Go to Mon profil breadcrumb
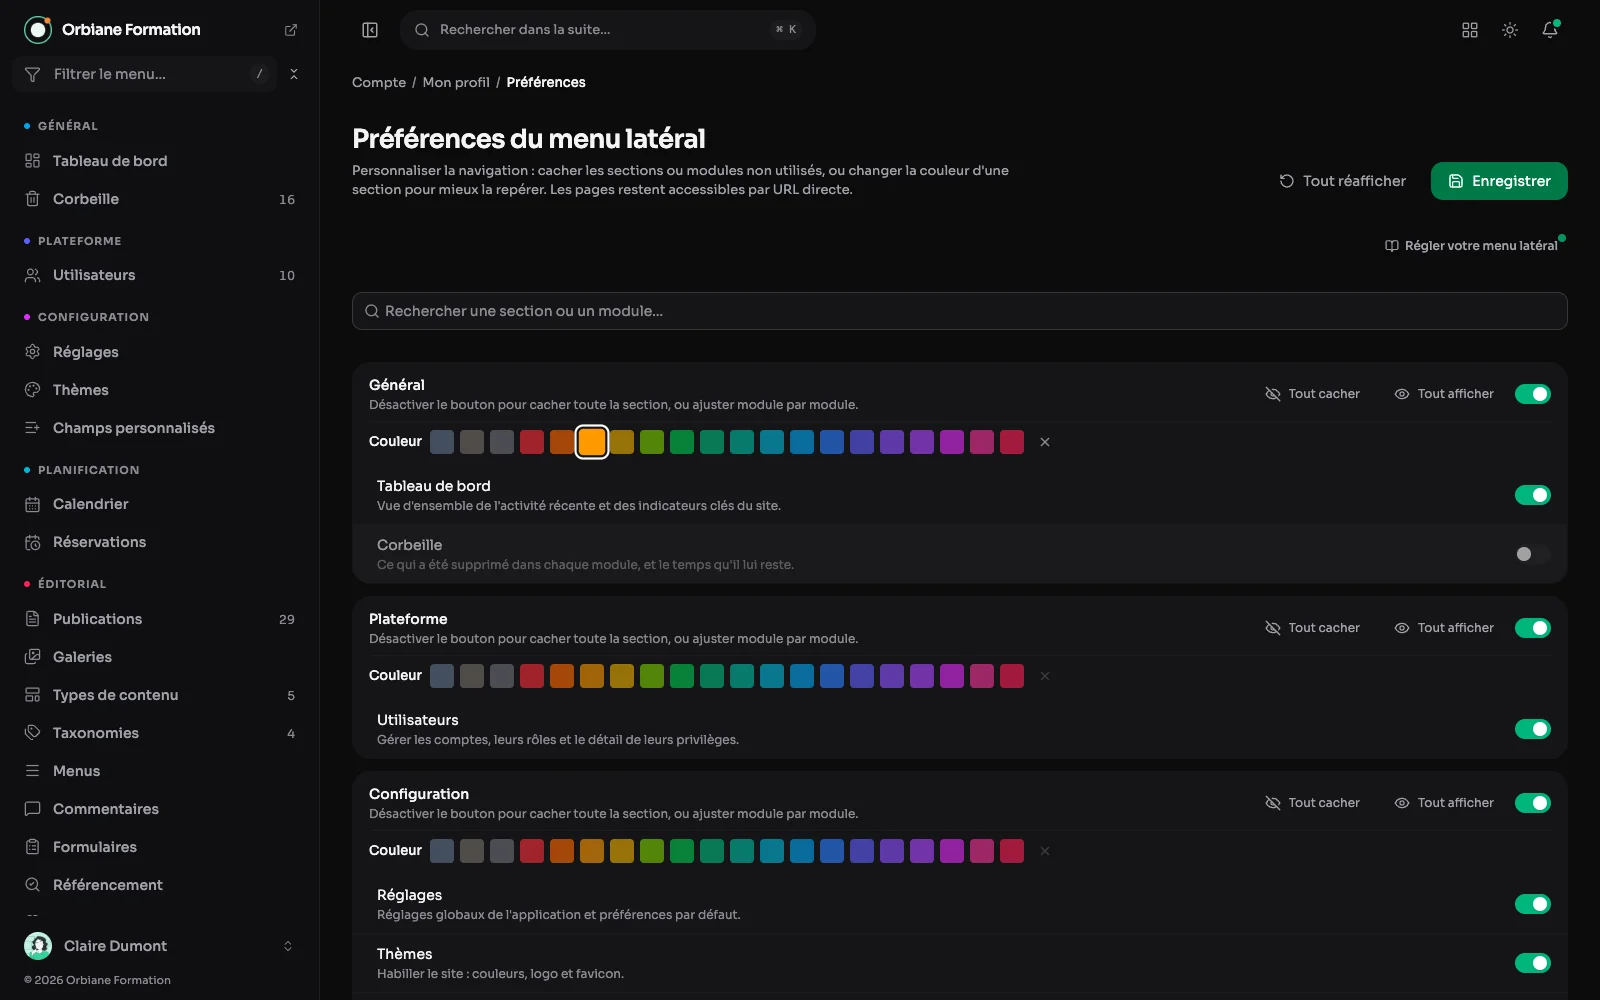 [x=456, y=82]
